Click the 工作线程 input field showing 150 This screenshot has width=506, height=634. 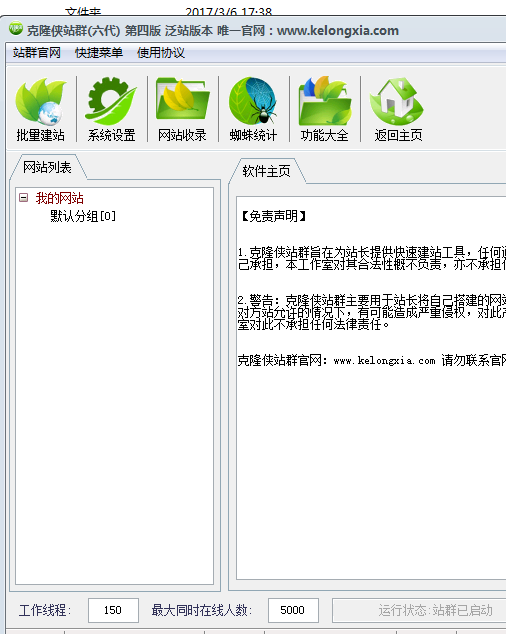pos(113,610)
